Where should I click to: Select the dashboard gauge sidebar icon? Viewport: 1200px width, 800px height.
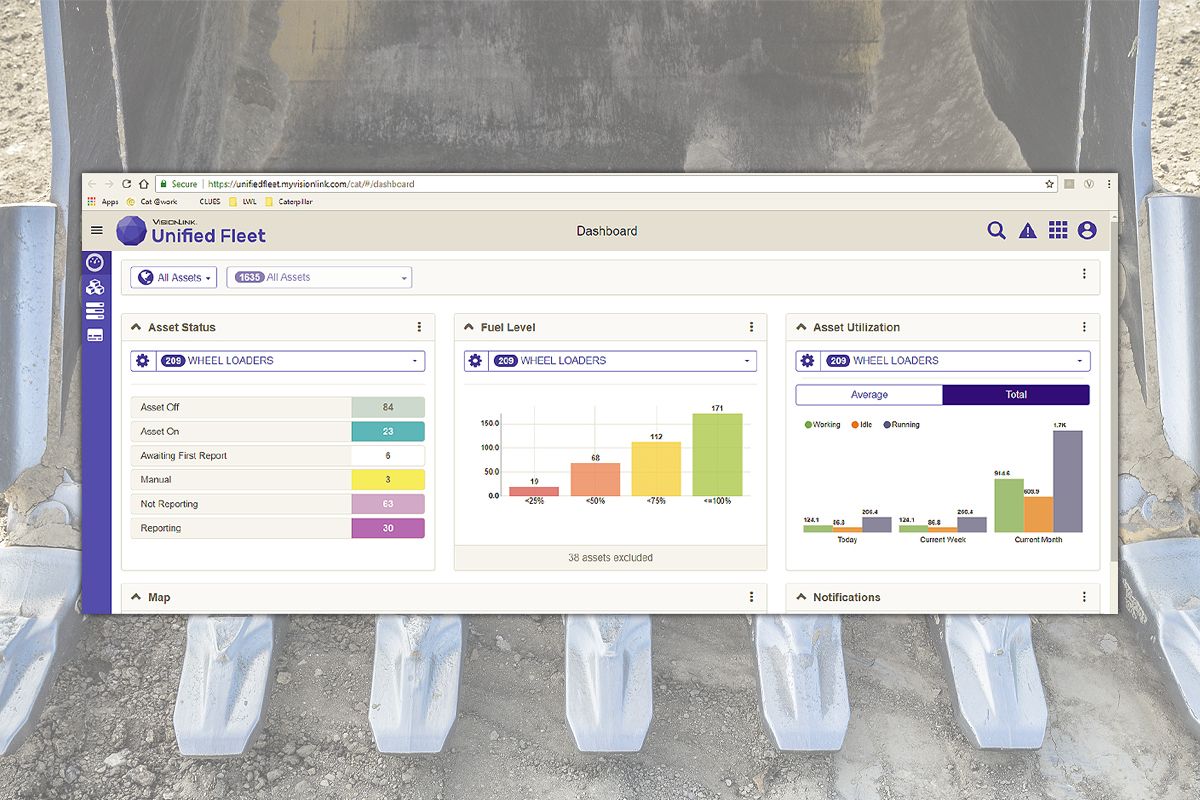click(x=95, y=263)
